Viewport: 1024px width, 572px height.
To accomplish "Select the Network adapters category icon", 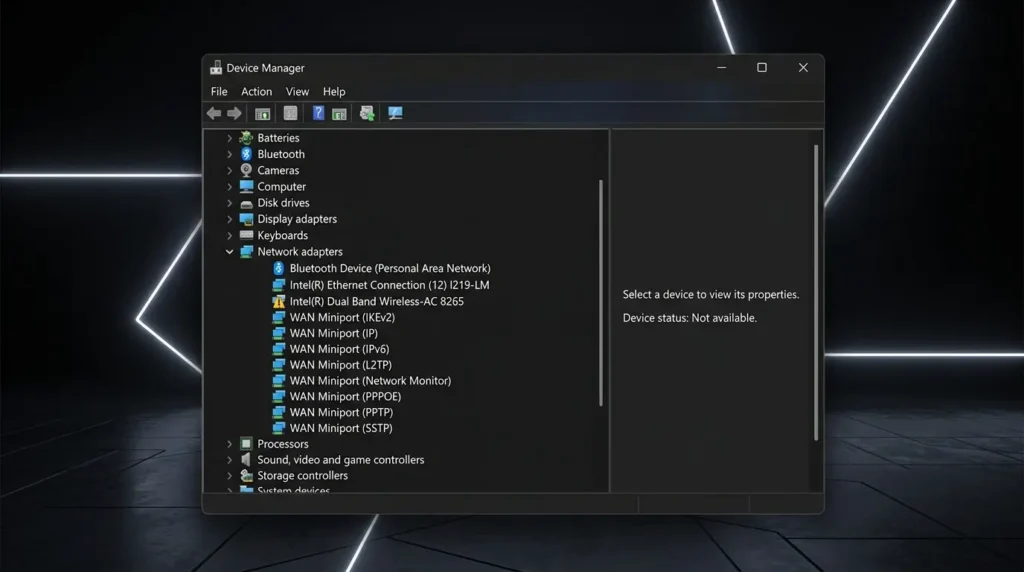I will [246, 251].
